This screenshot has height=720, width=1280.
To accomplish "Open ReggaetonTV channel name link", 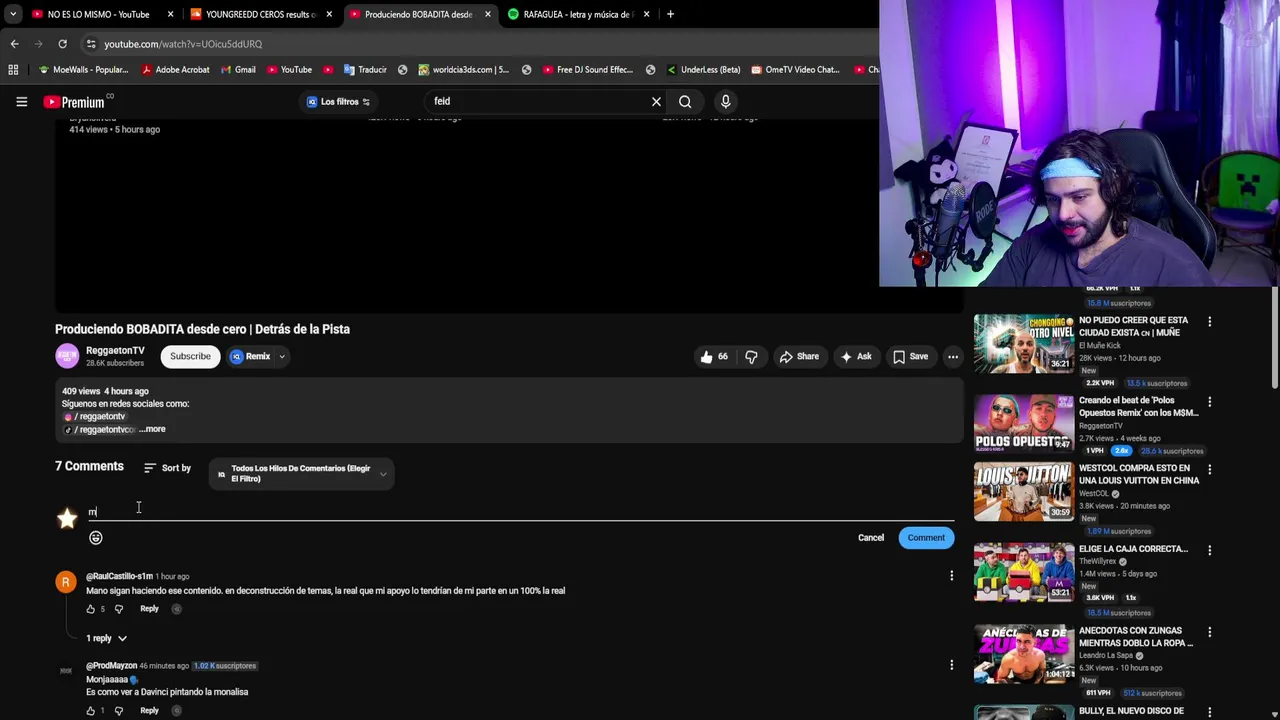I will (115, 351).
